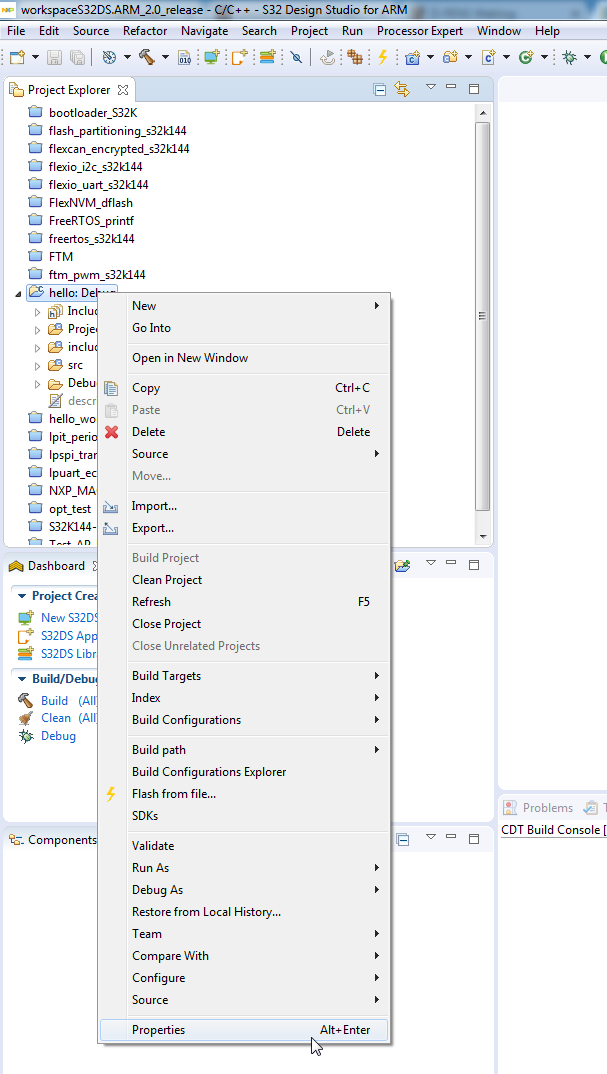The height and width of the screenshot is (1074, 607).
Task: Open the Debug As submenu
Action: coord(244,890)
